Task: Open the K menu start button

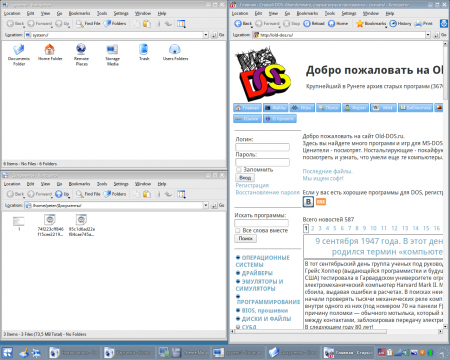Action: [7, 353]
